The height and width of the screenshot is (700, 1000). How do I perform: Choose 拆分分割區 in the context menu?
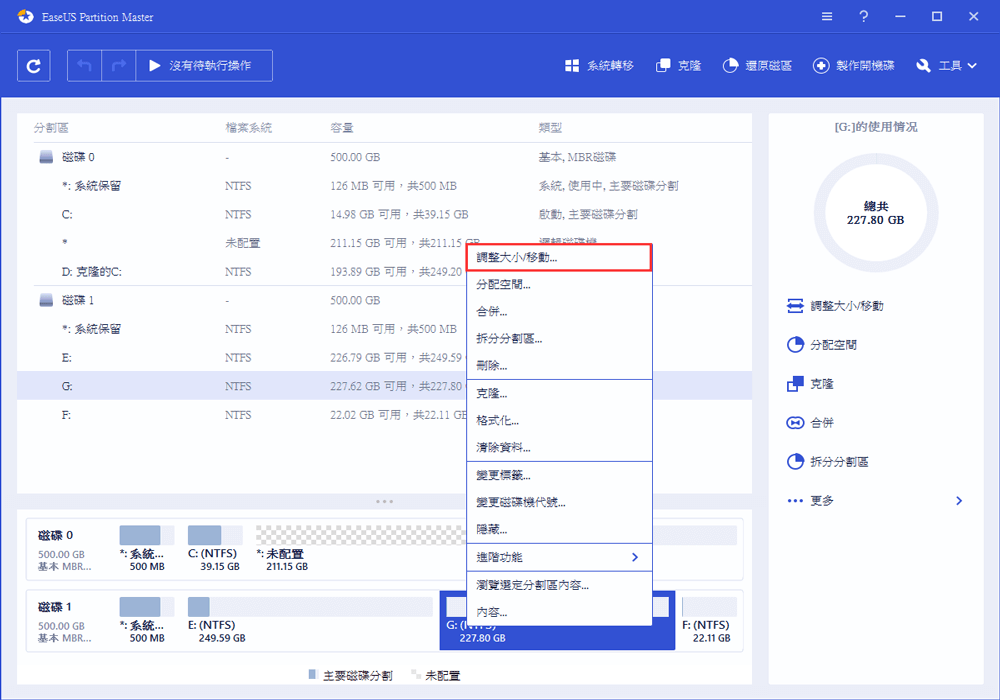pyautogui.click(x=559, y=339)
